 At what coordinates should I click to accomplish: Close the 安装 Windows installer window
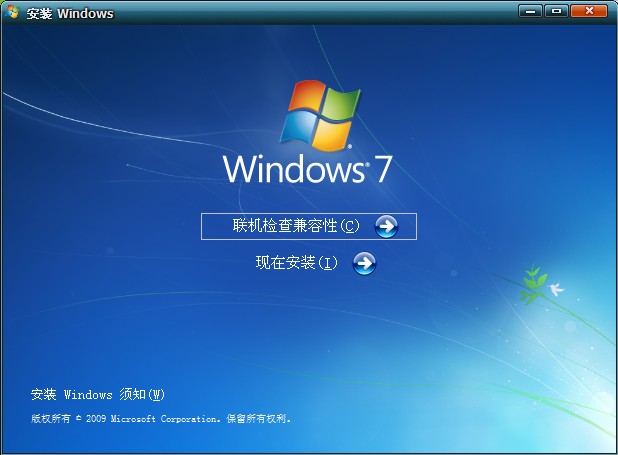(x=589, y=11)
